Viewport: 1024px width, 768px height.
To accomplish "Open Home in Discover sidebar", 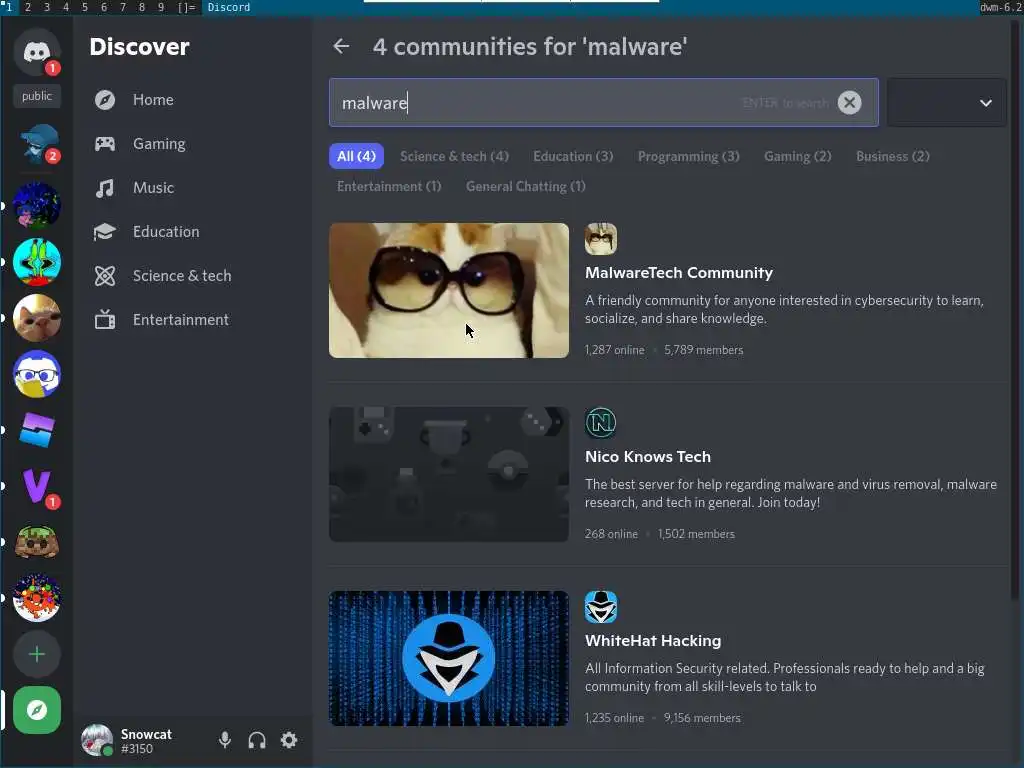I will click(x=193, y=100).
